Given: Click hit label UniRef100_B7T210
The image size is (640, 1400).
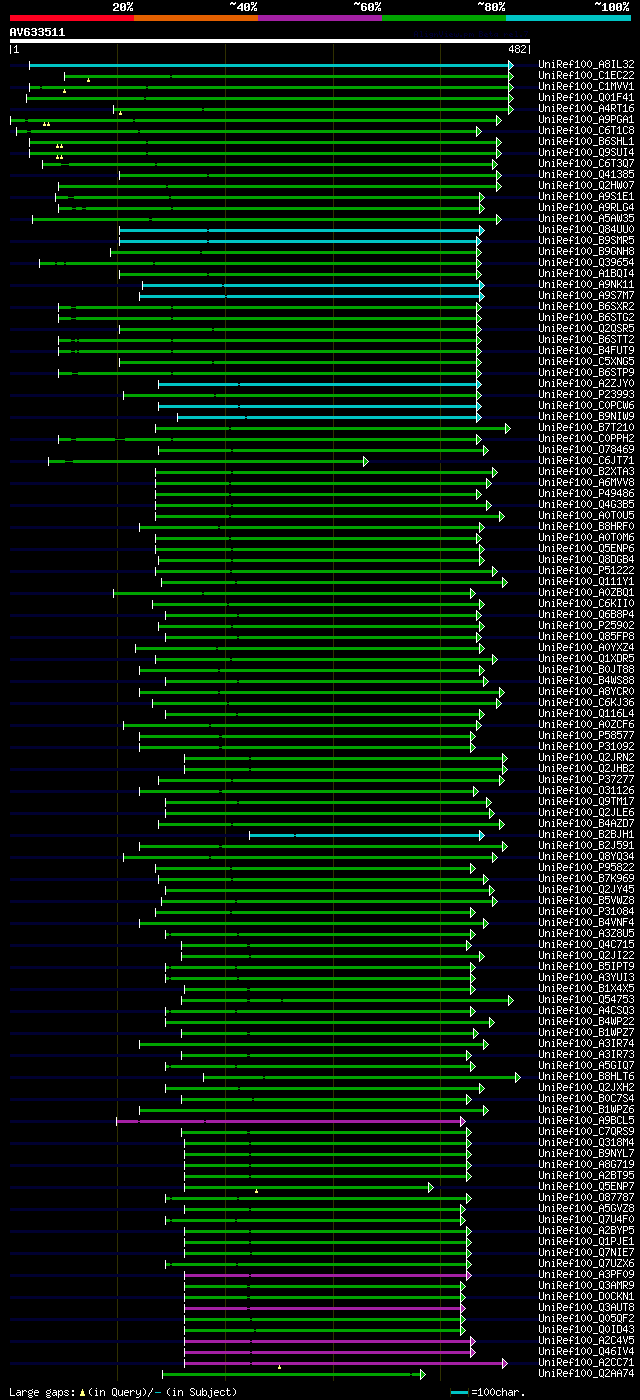Looking at the screenshot, I should click(x=586, y=427).
